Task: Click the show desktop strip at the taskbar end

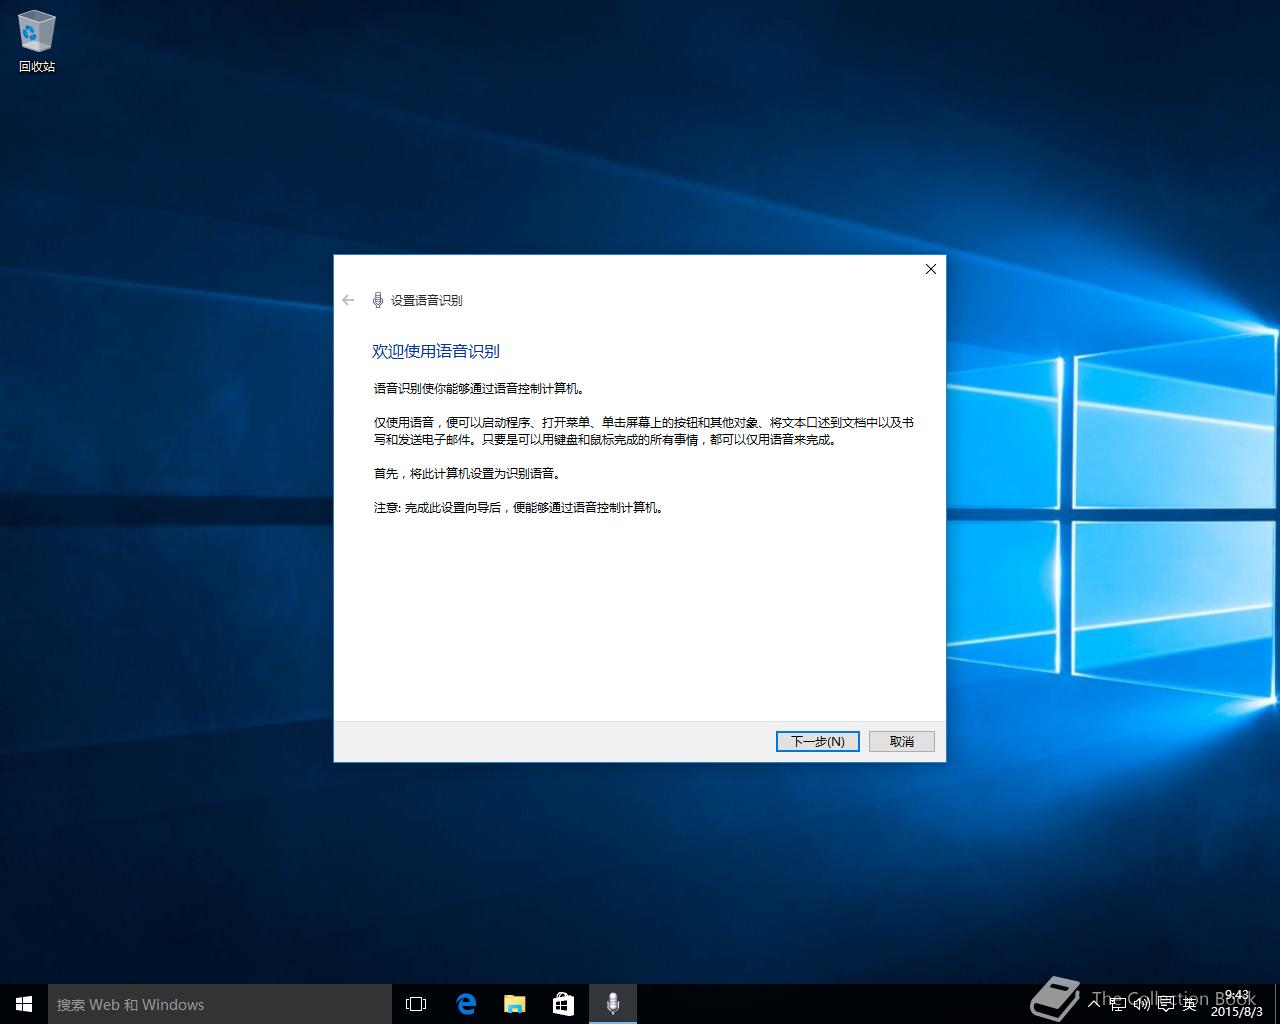Action: click(x=1276, y=1004)
